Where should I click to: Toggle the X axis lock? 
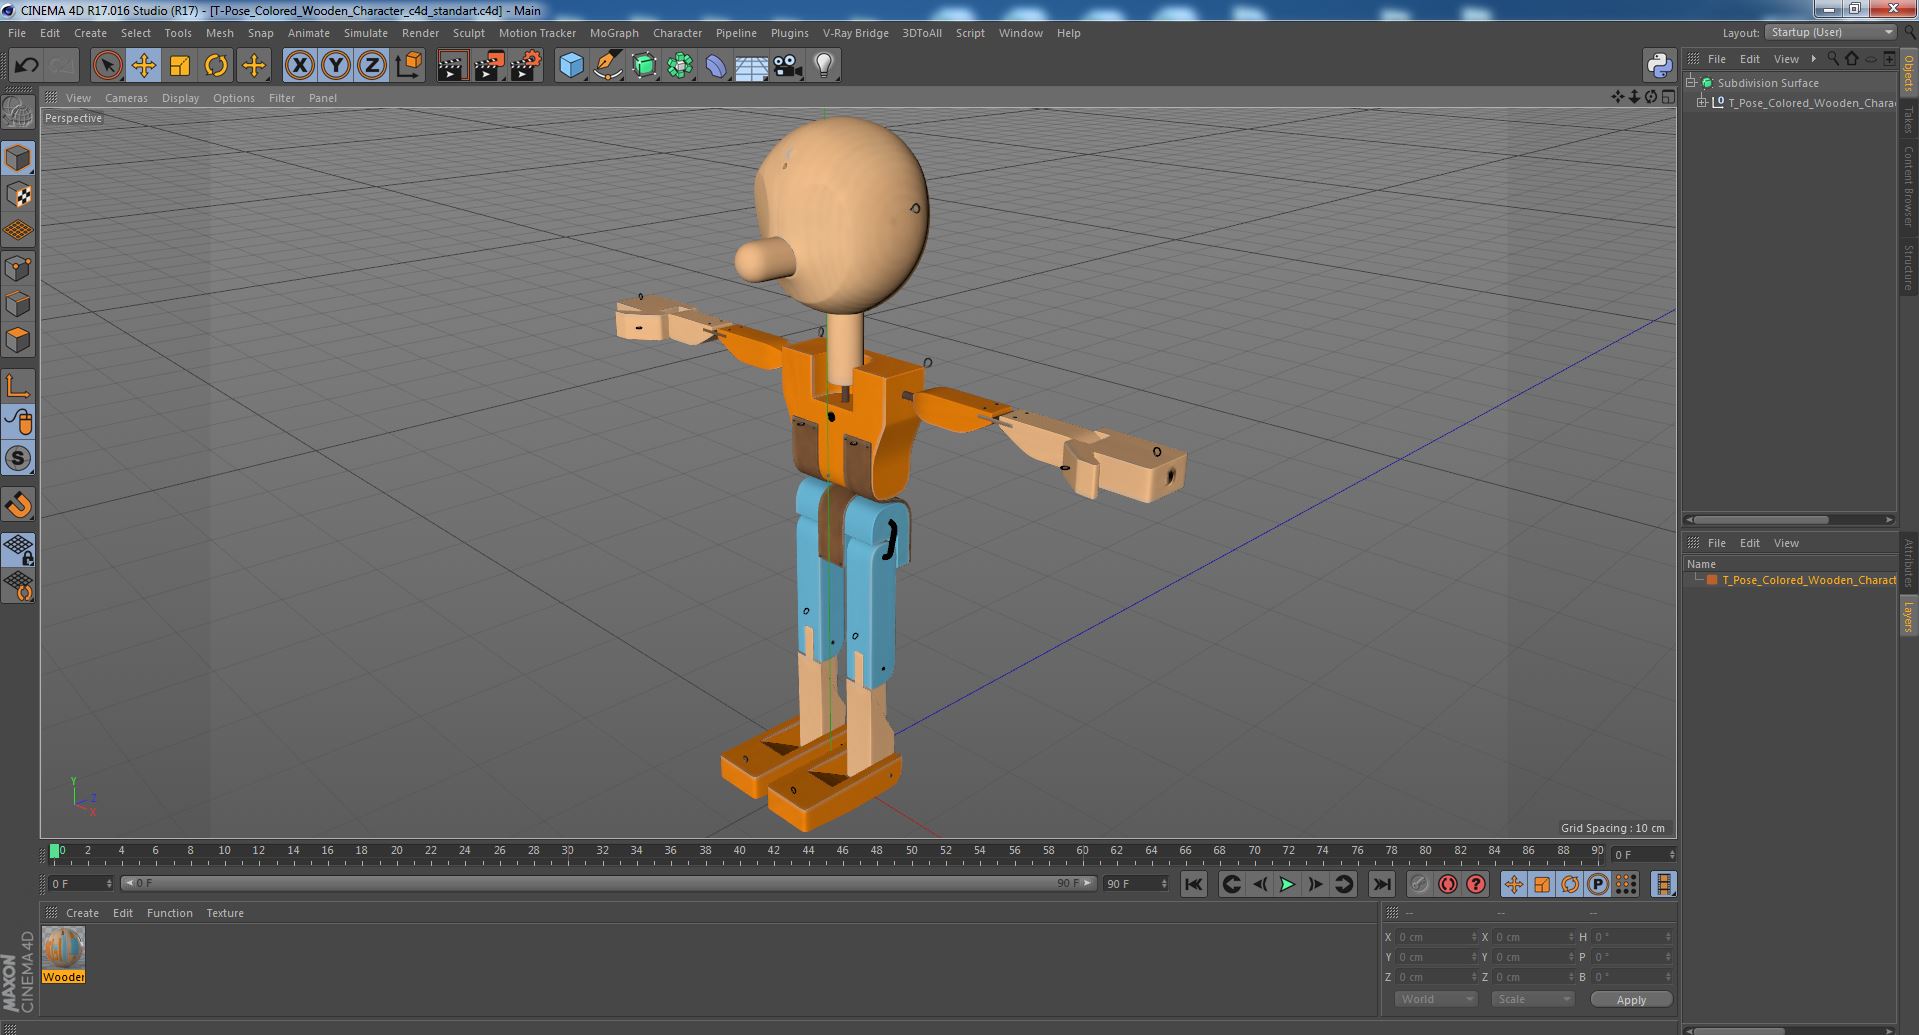point(299,66)
